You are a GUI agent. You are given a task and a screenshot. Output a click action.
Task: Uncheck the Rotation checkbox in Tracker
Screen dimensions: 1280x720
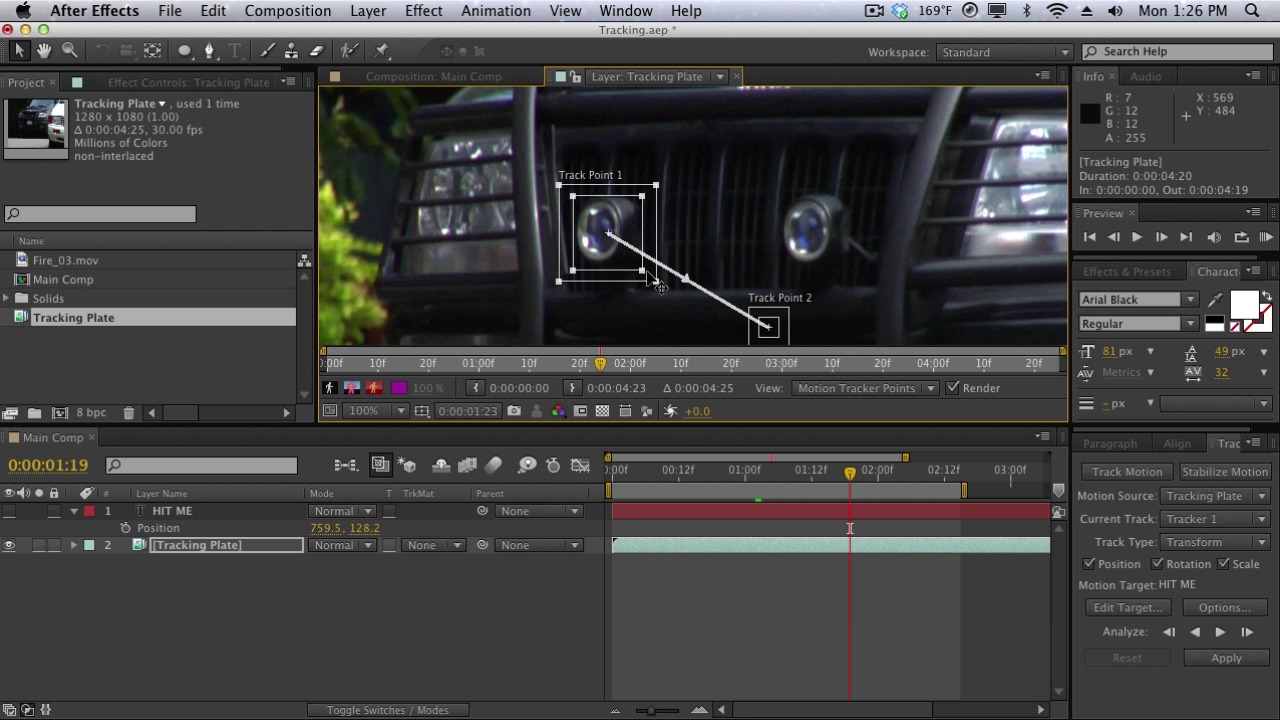[x=1157, y=564]
